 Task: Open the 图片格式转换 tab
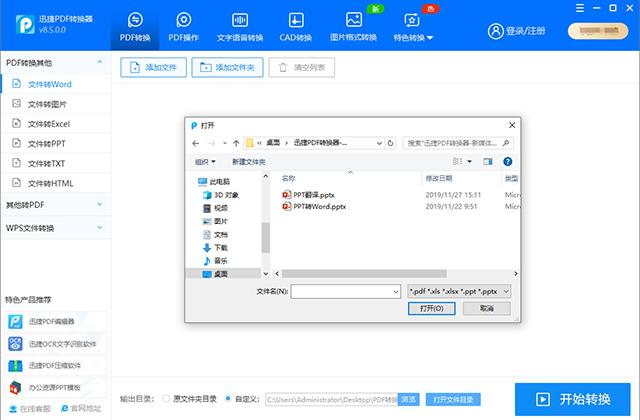(353, 27)
